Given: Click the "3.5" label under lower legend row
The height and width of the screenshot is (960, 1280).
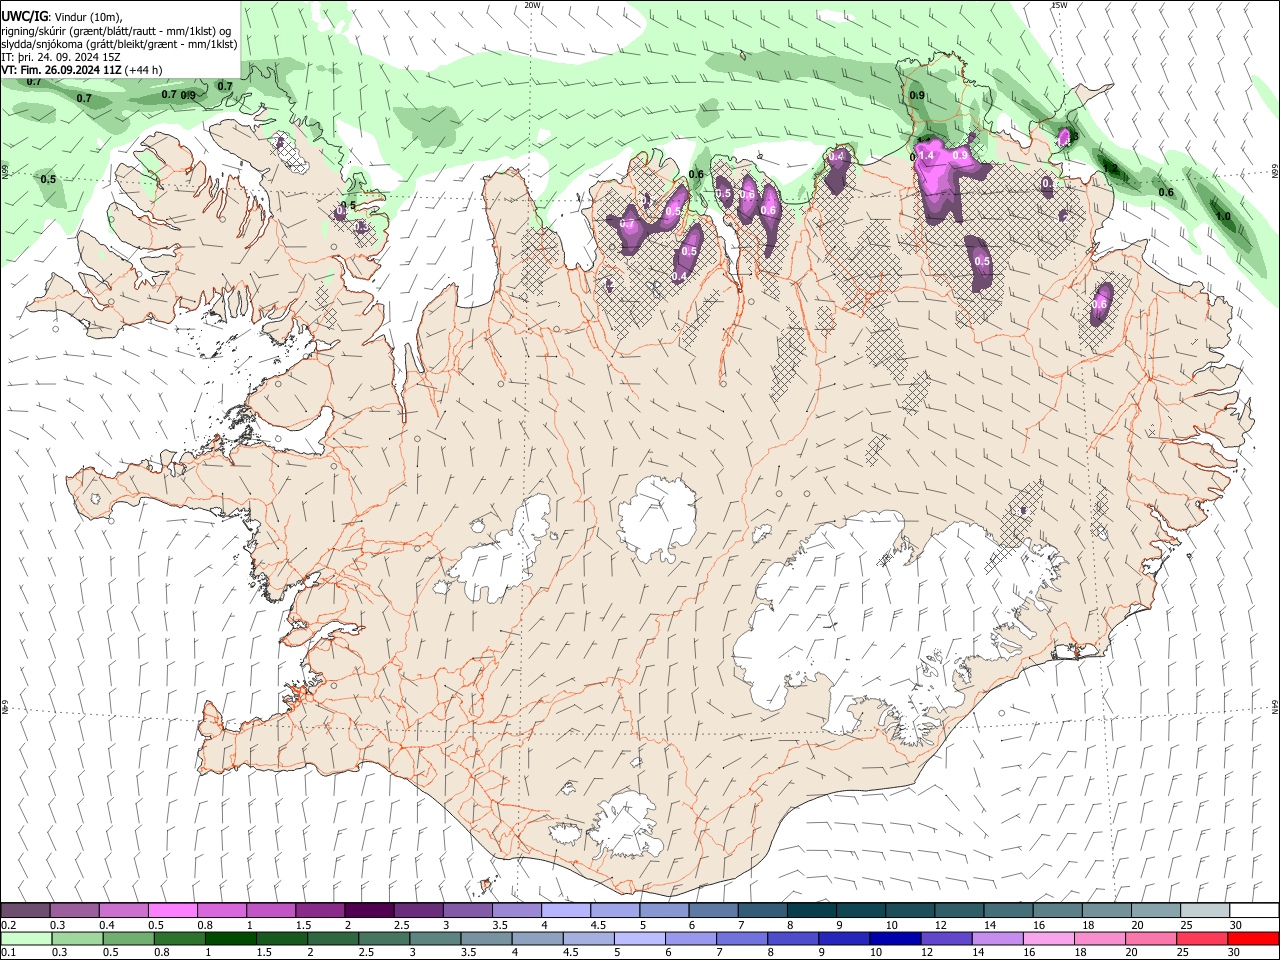Looking at the screenshot, I should coord(468,953).
